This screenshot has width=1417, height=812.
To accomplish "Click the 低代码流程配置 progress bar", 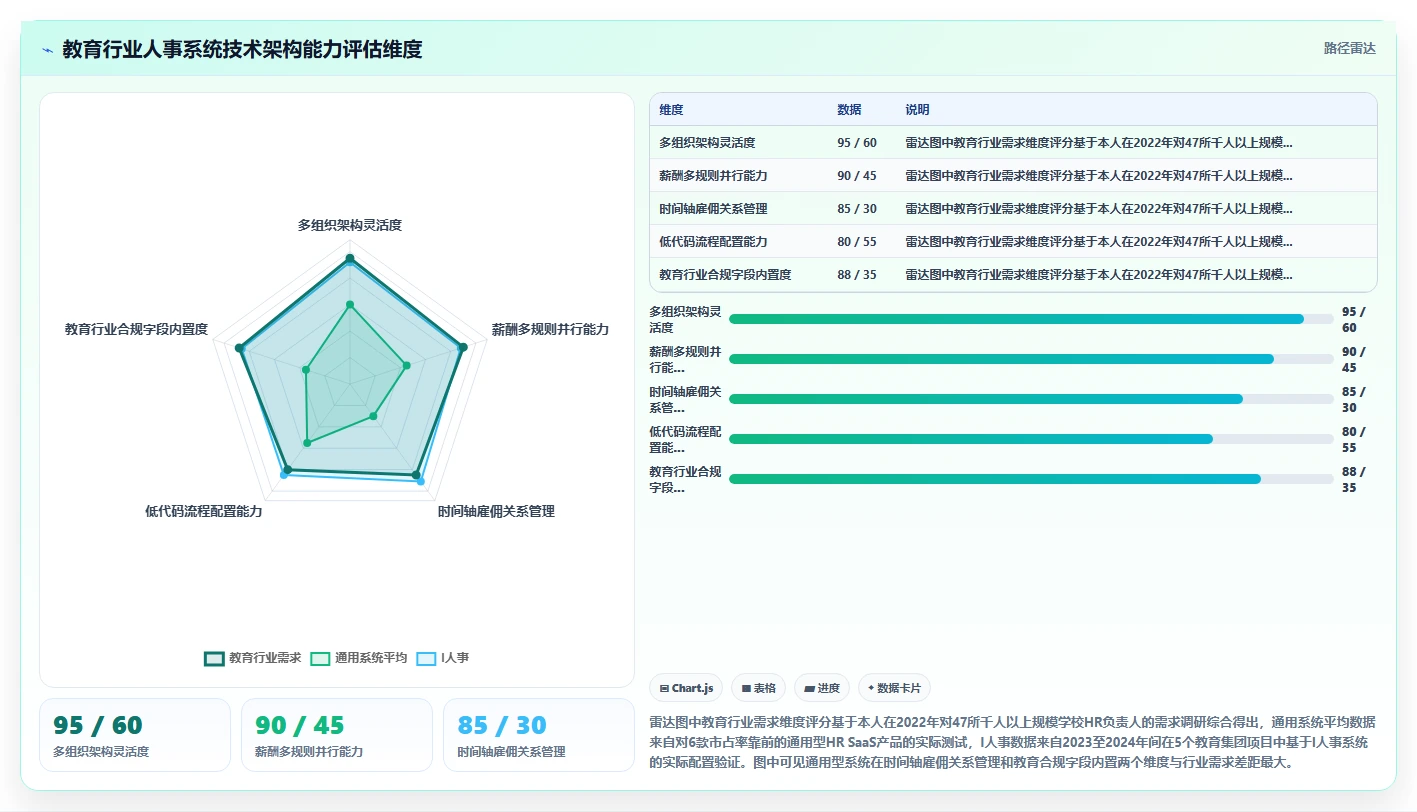I will [x=1031, y=439].
